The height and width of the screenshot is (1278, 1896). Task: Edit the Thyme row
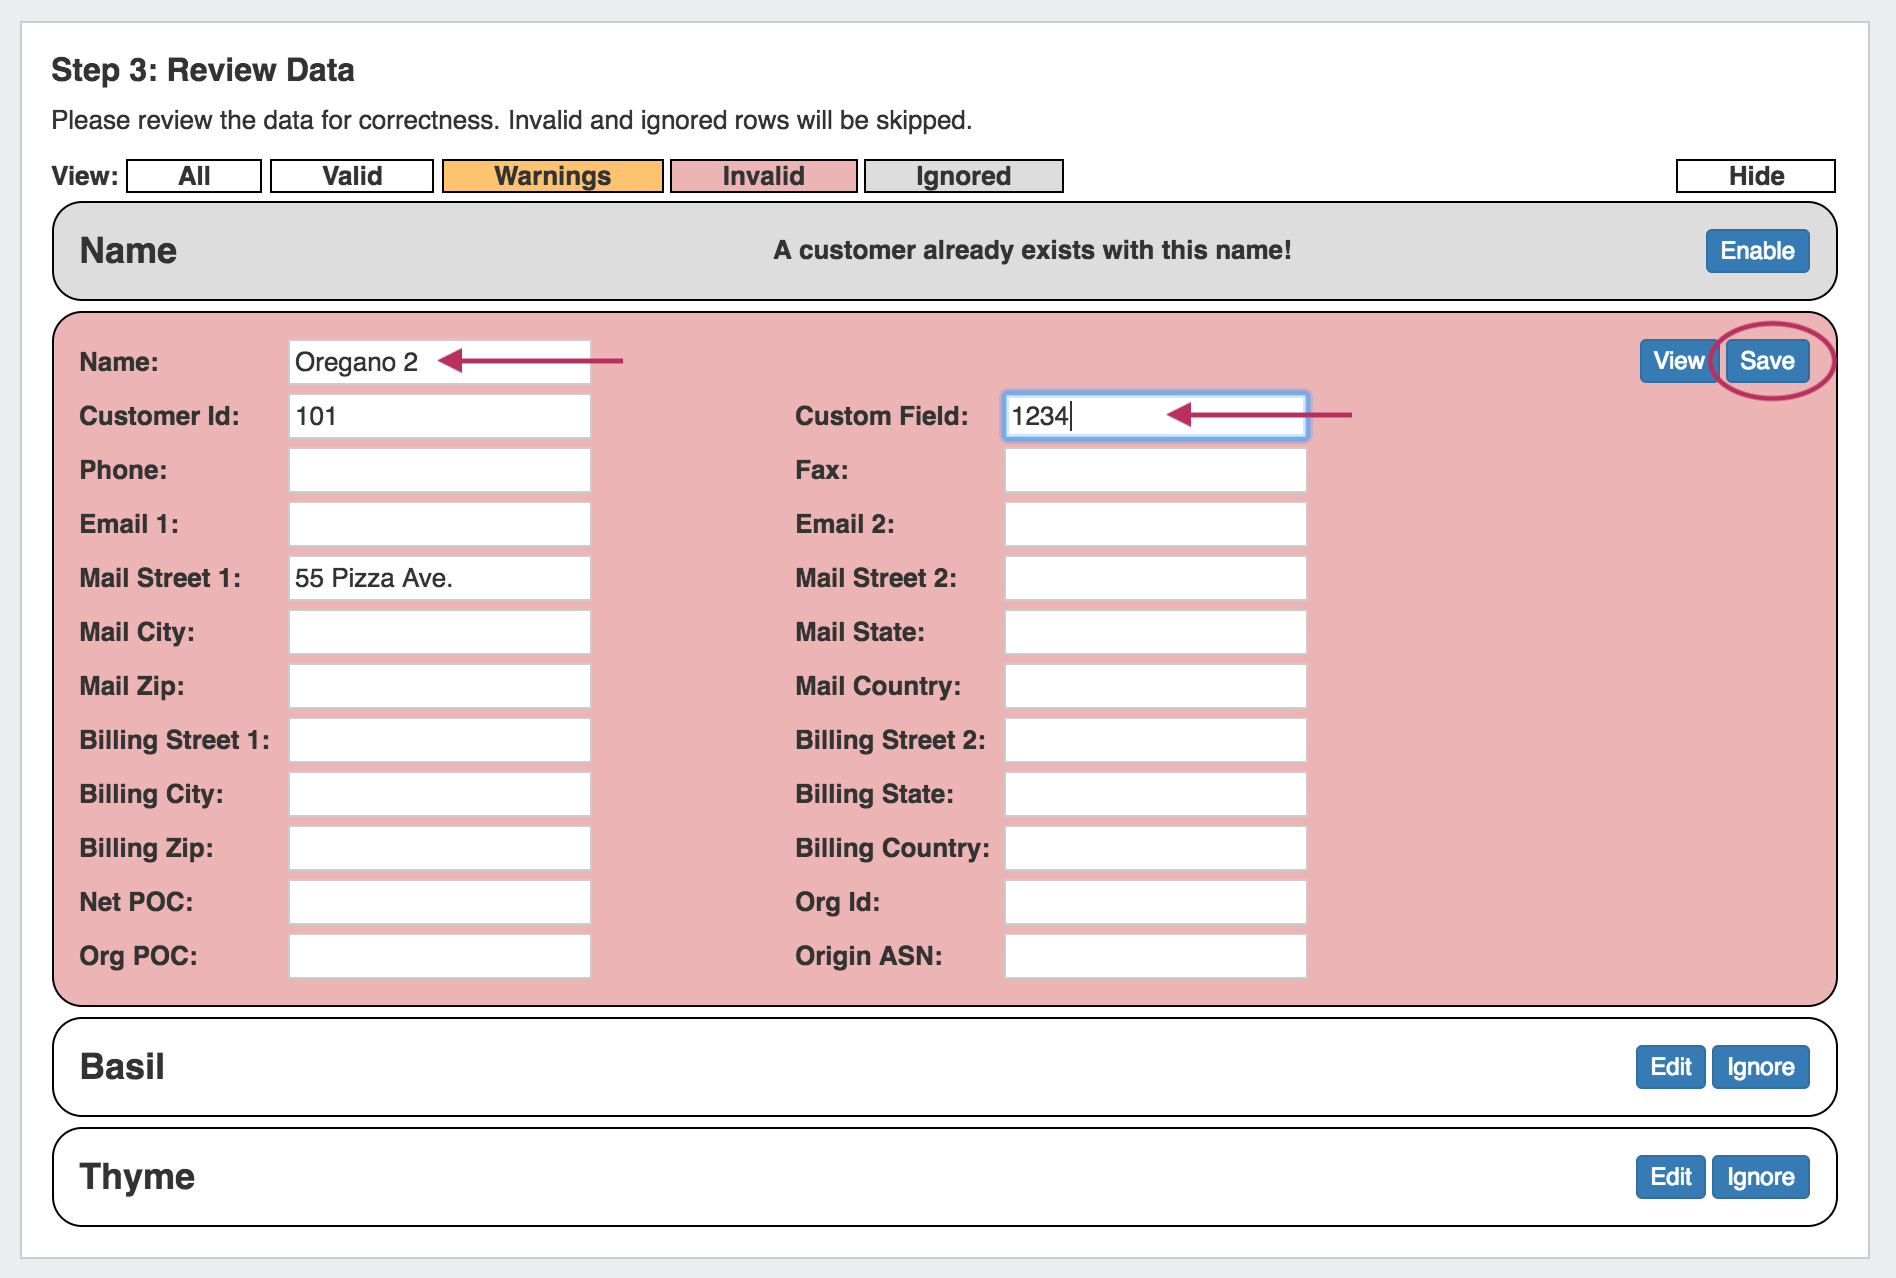click(x=1670, y=1177)
